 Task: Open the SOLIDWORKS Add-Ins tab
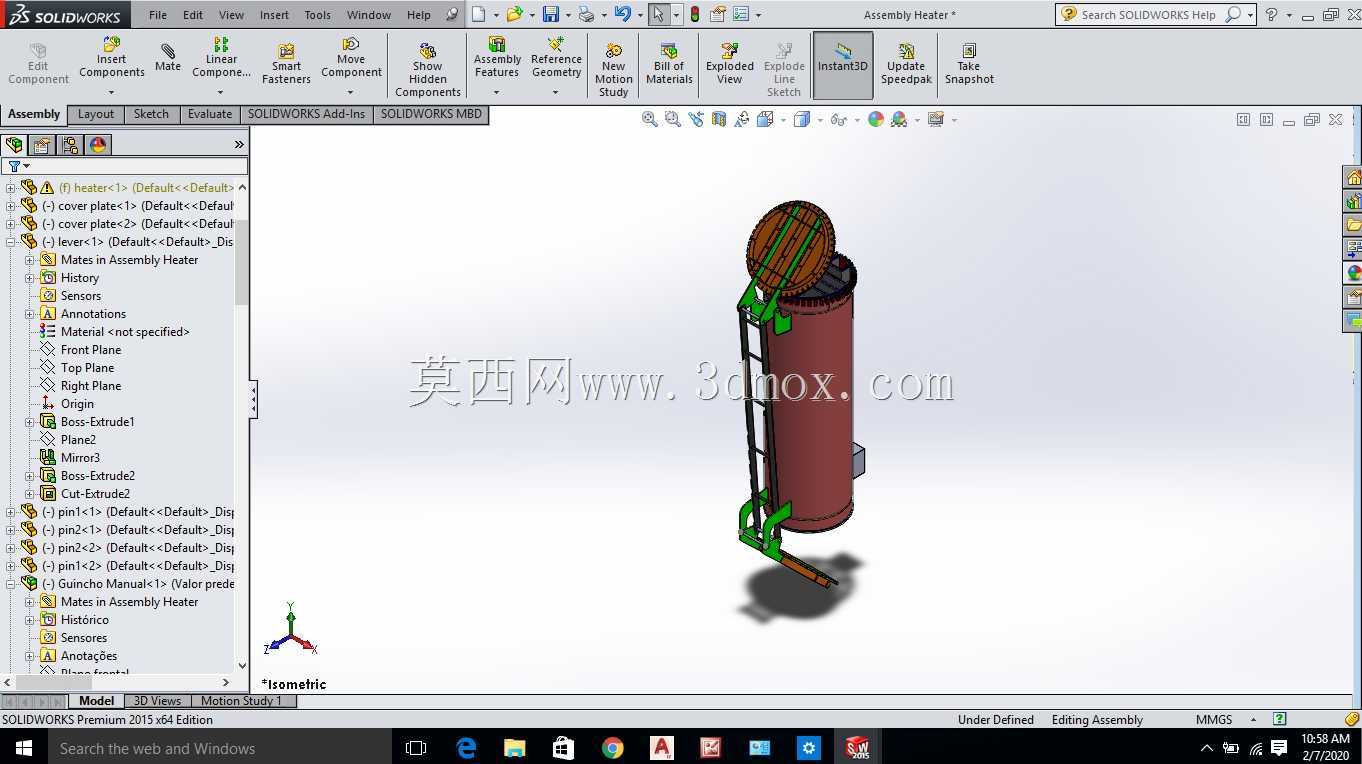coord(306,114)
